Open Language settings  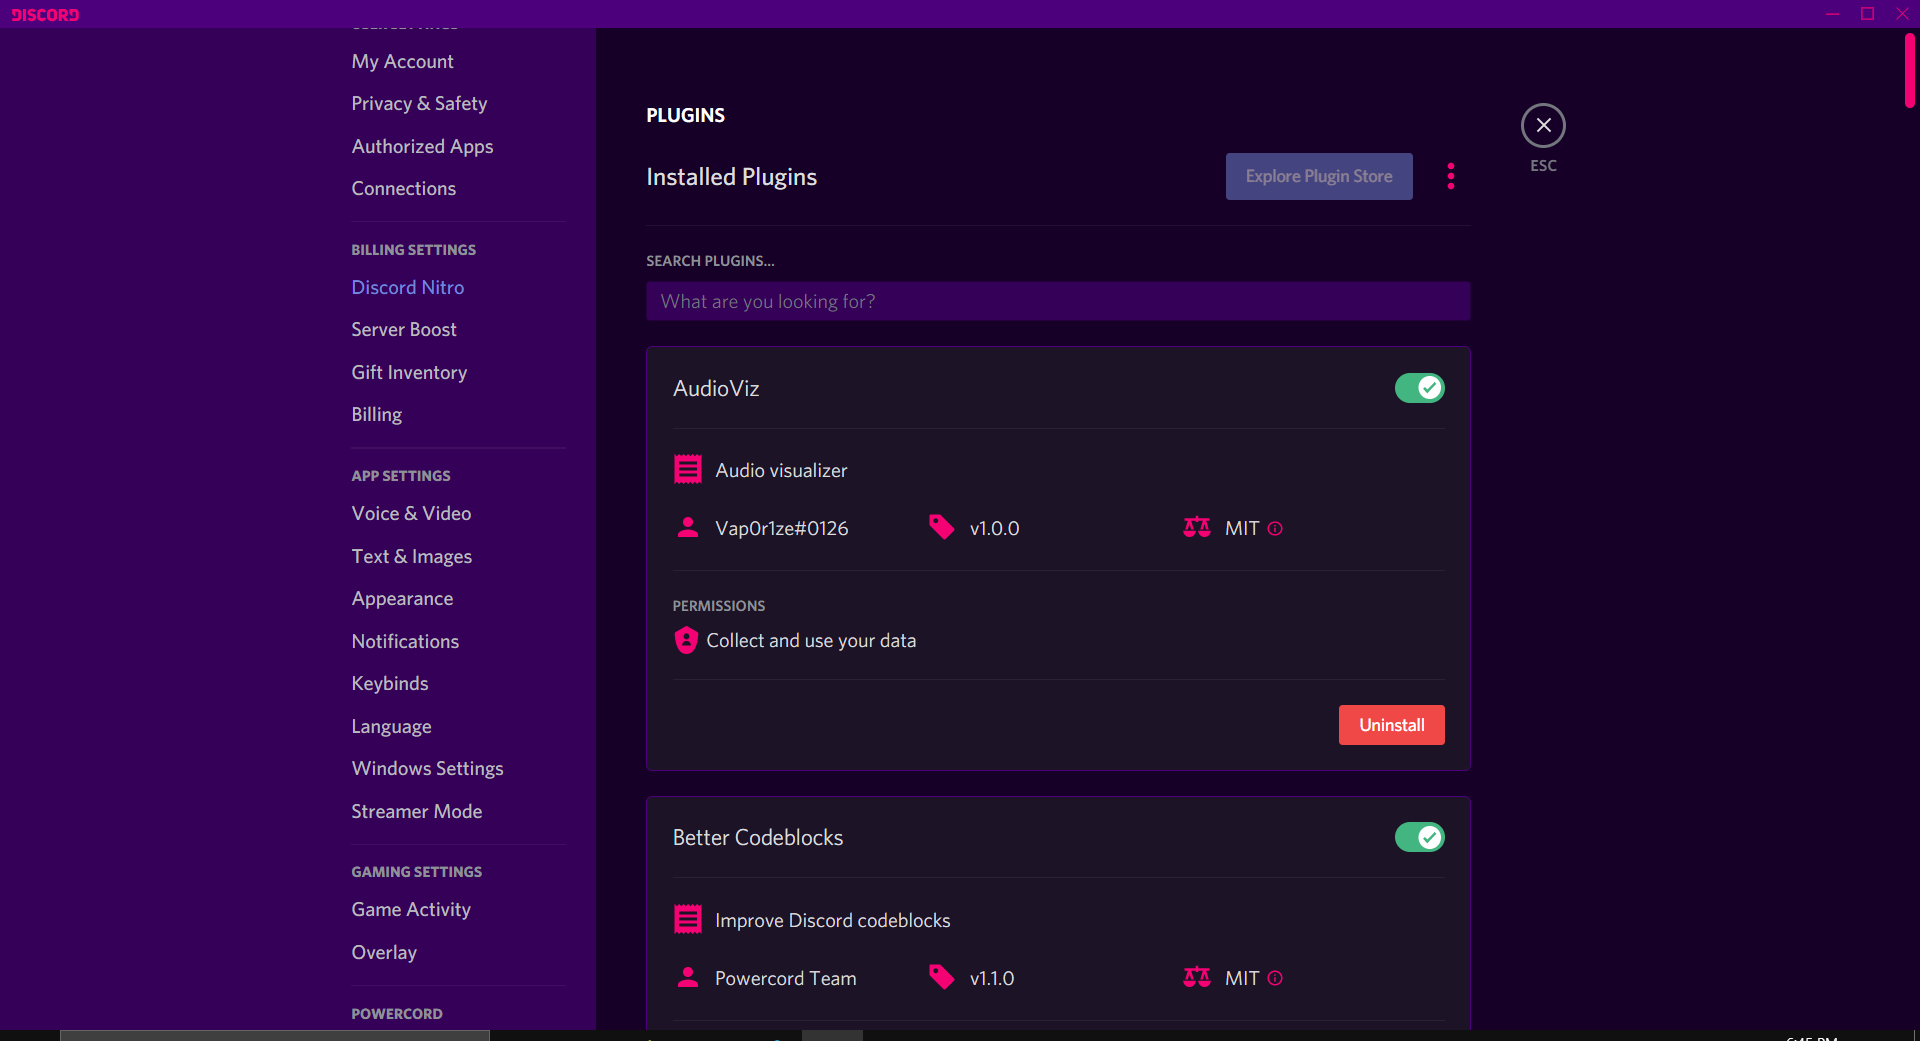(x=391, y=726)
